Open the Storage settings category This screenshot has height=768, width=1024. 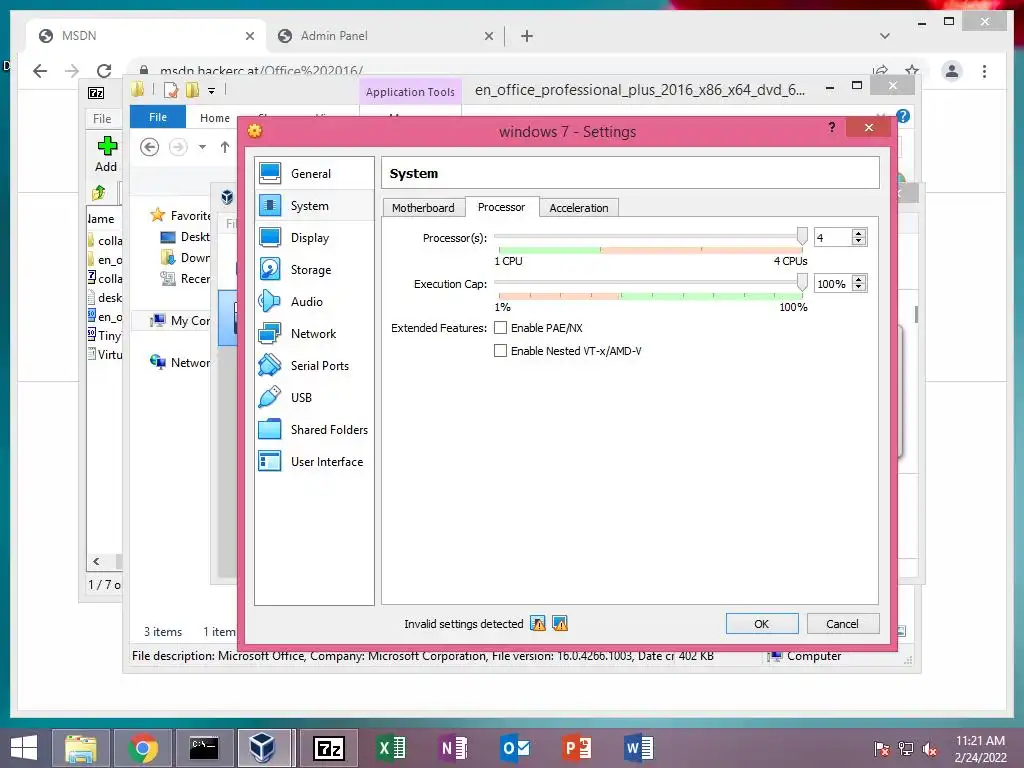(314, 270)
